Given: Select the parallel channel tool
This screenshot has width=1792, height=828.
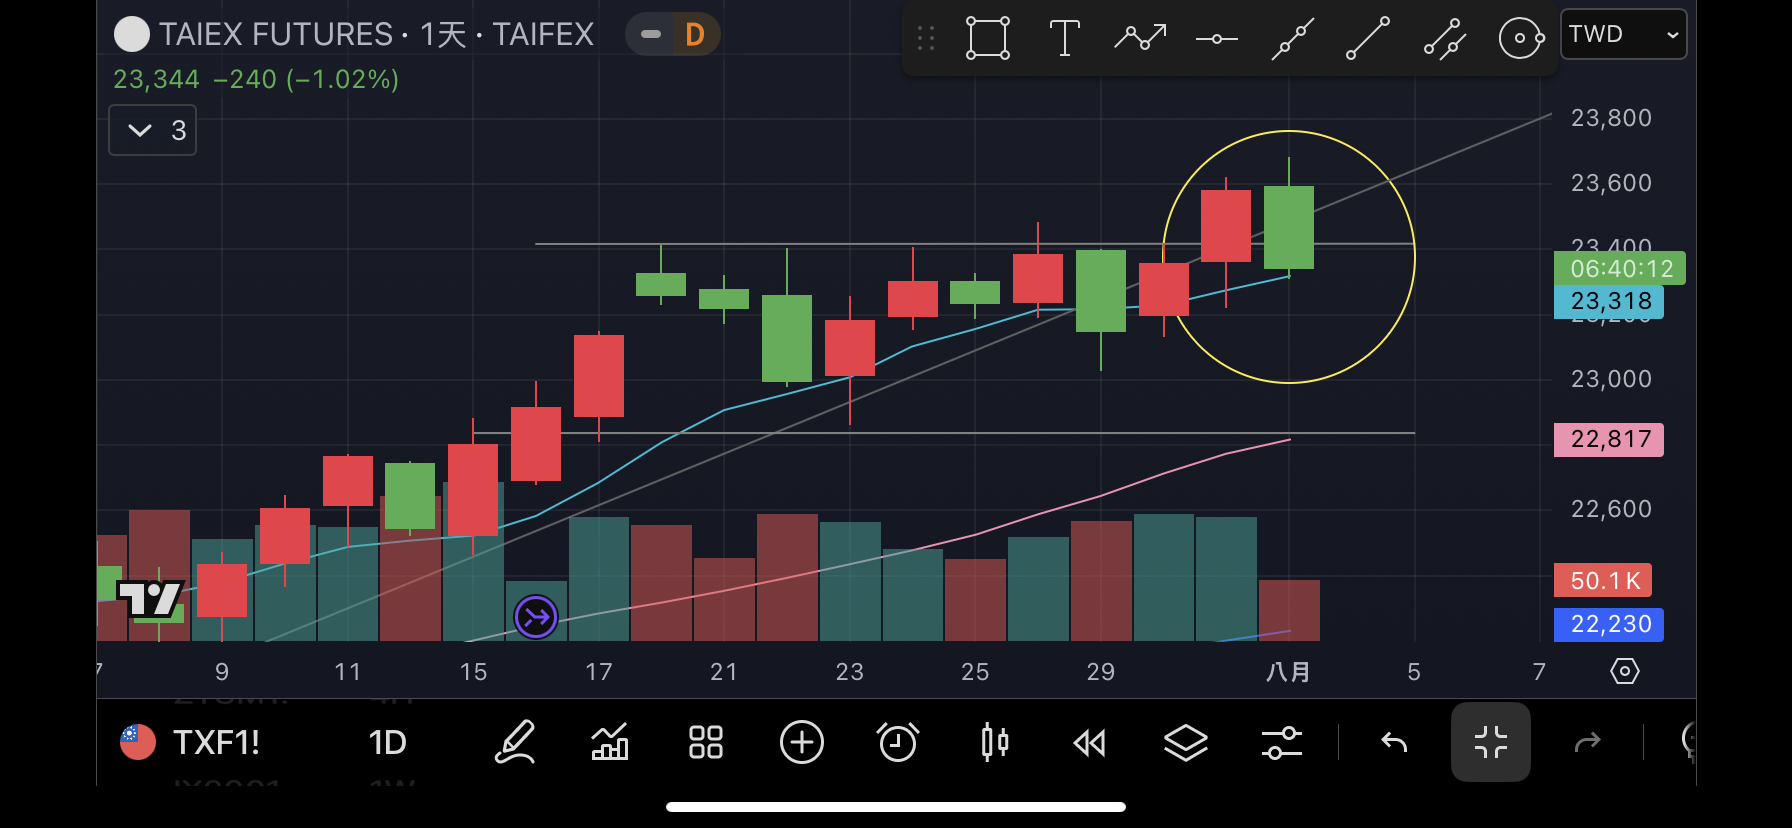Looking at the screenshot, I should 1444,39.
